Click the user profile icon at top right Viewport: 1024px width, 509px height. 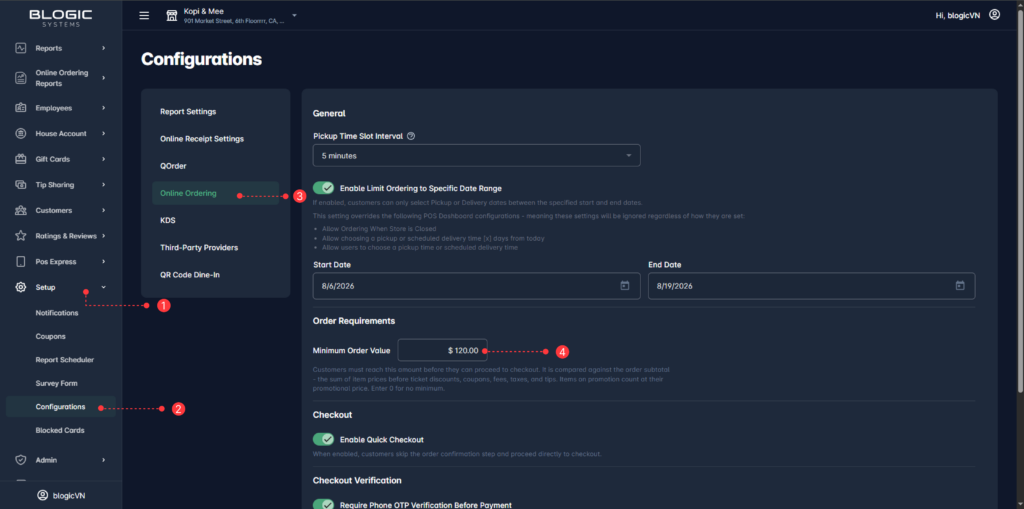coord(995,14)
